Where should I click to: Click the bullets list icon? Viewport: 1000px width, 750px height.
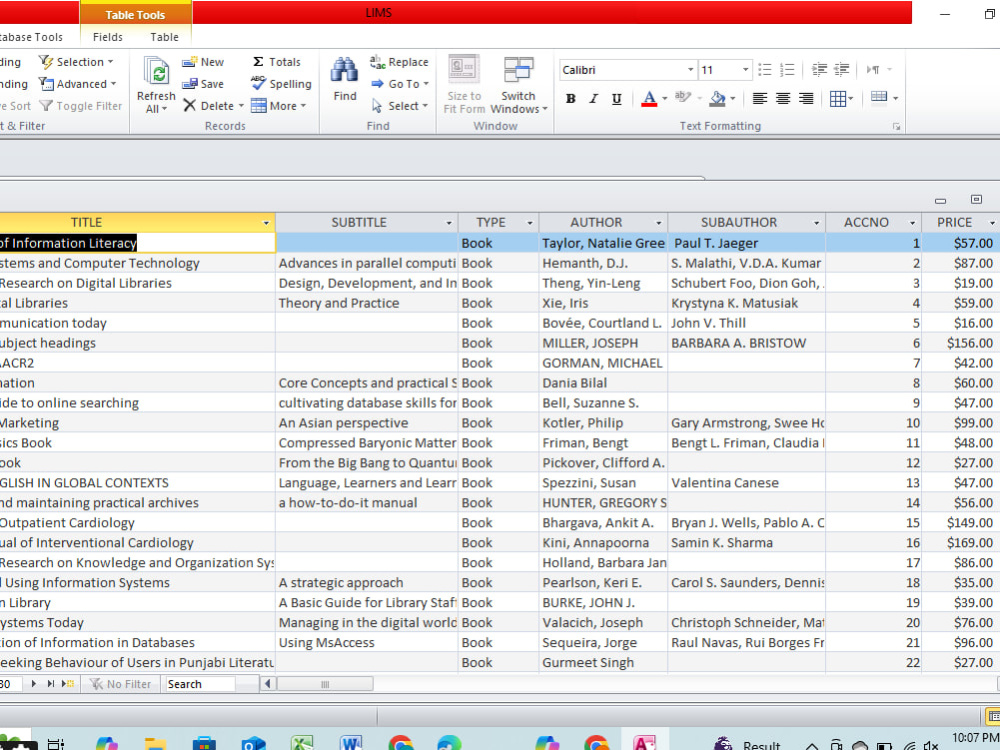[765, 70]
